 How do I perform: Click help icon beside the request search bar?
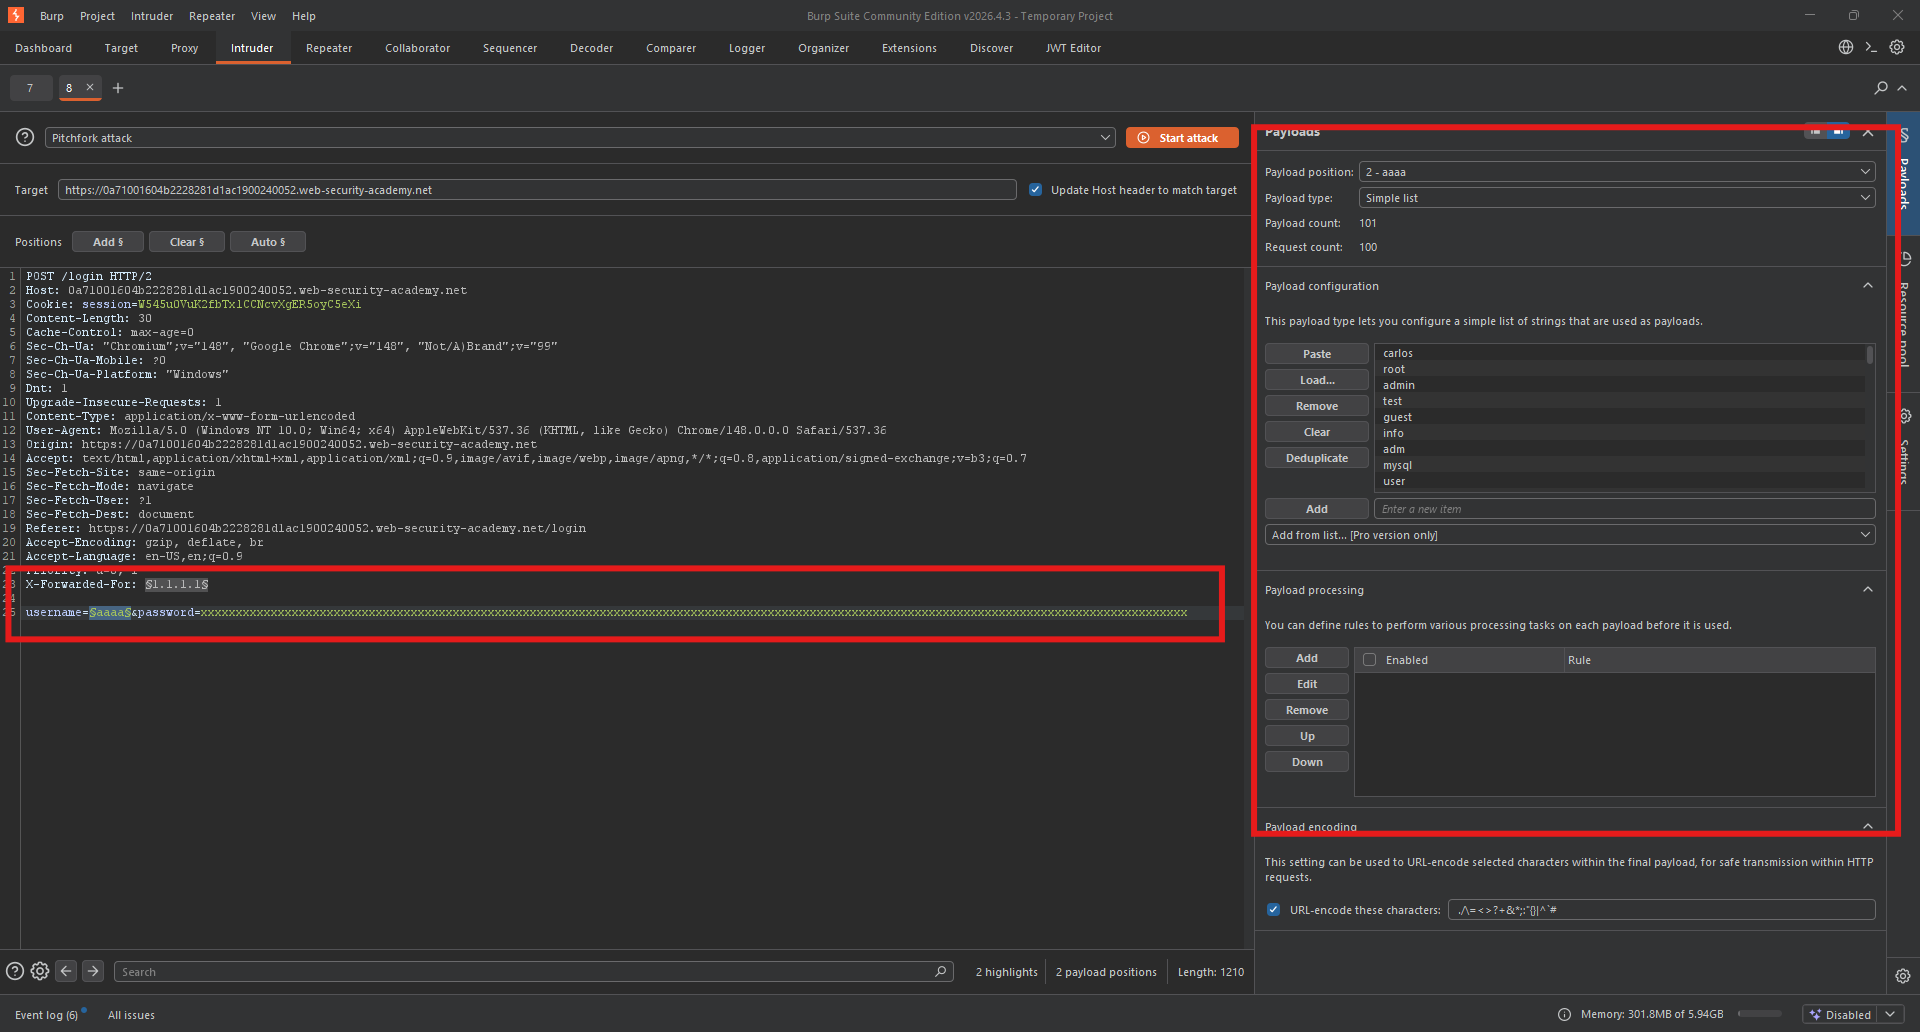tap(15, 971)
